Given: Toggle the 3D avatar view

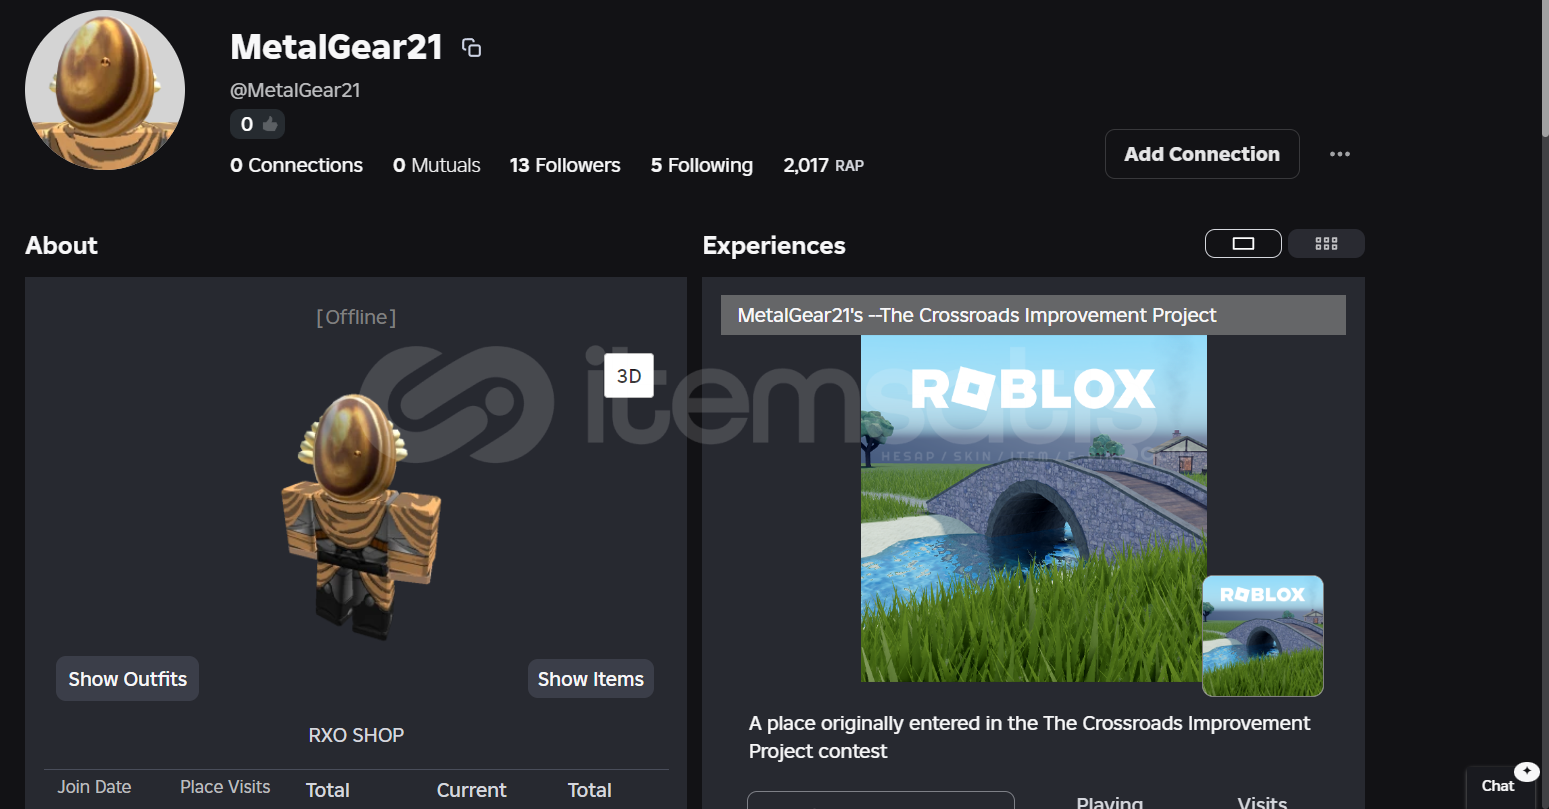Looking at the screenshot, I should click(x=629, y=376).
